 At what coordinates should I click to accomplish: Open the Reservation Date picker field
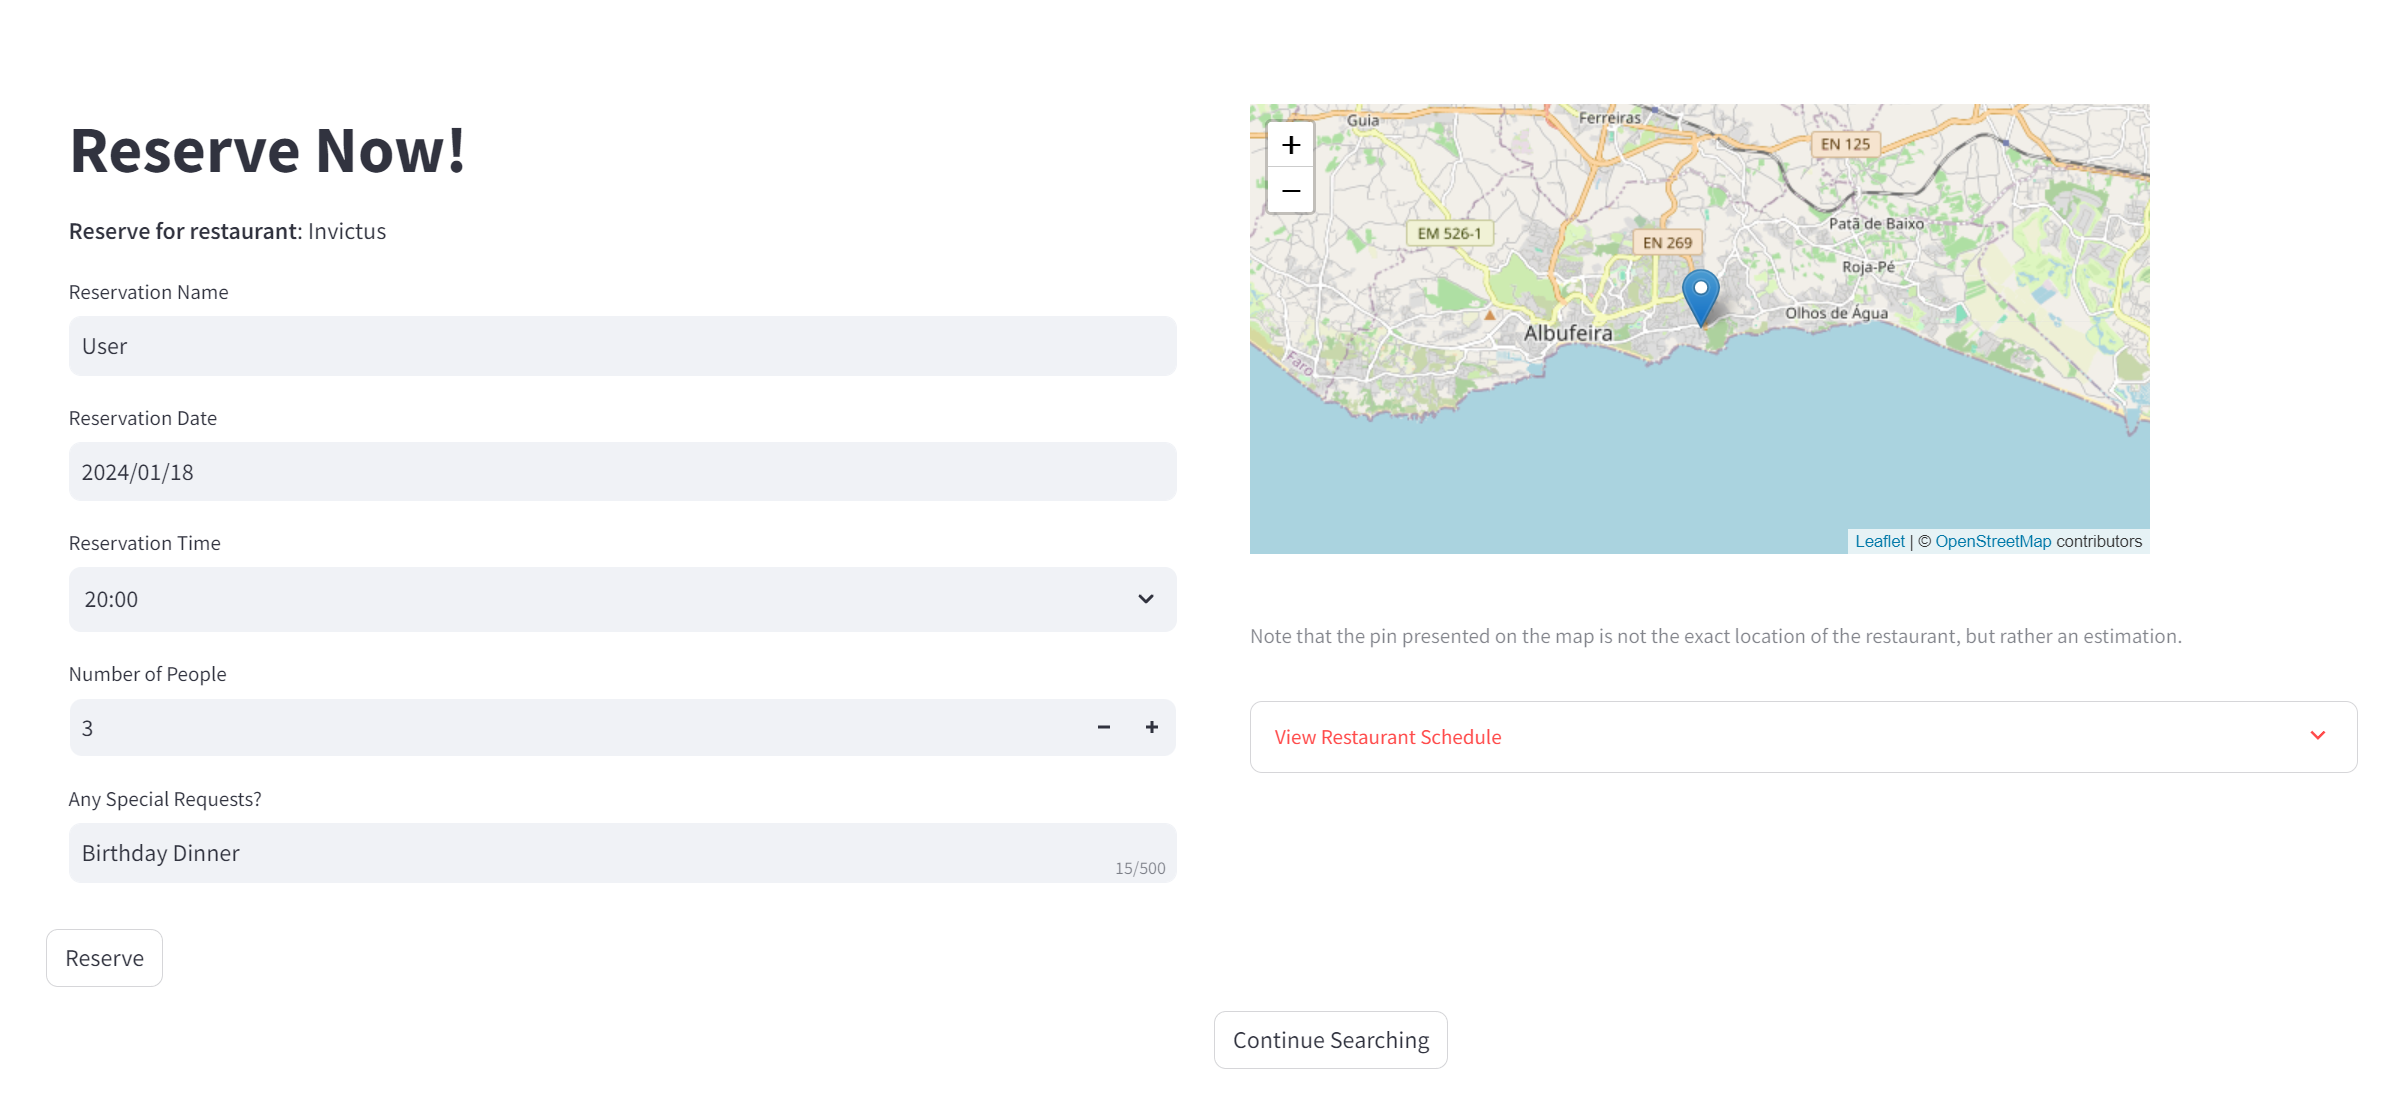(x=622, y=472)
